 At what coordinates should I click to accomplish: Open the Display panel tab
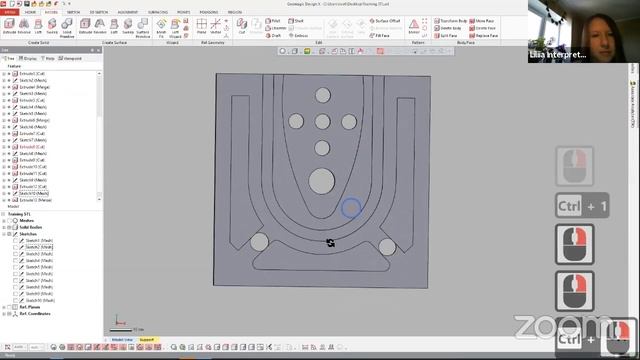click(x=28, y=59)
